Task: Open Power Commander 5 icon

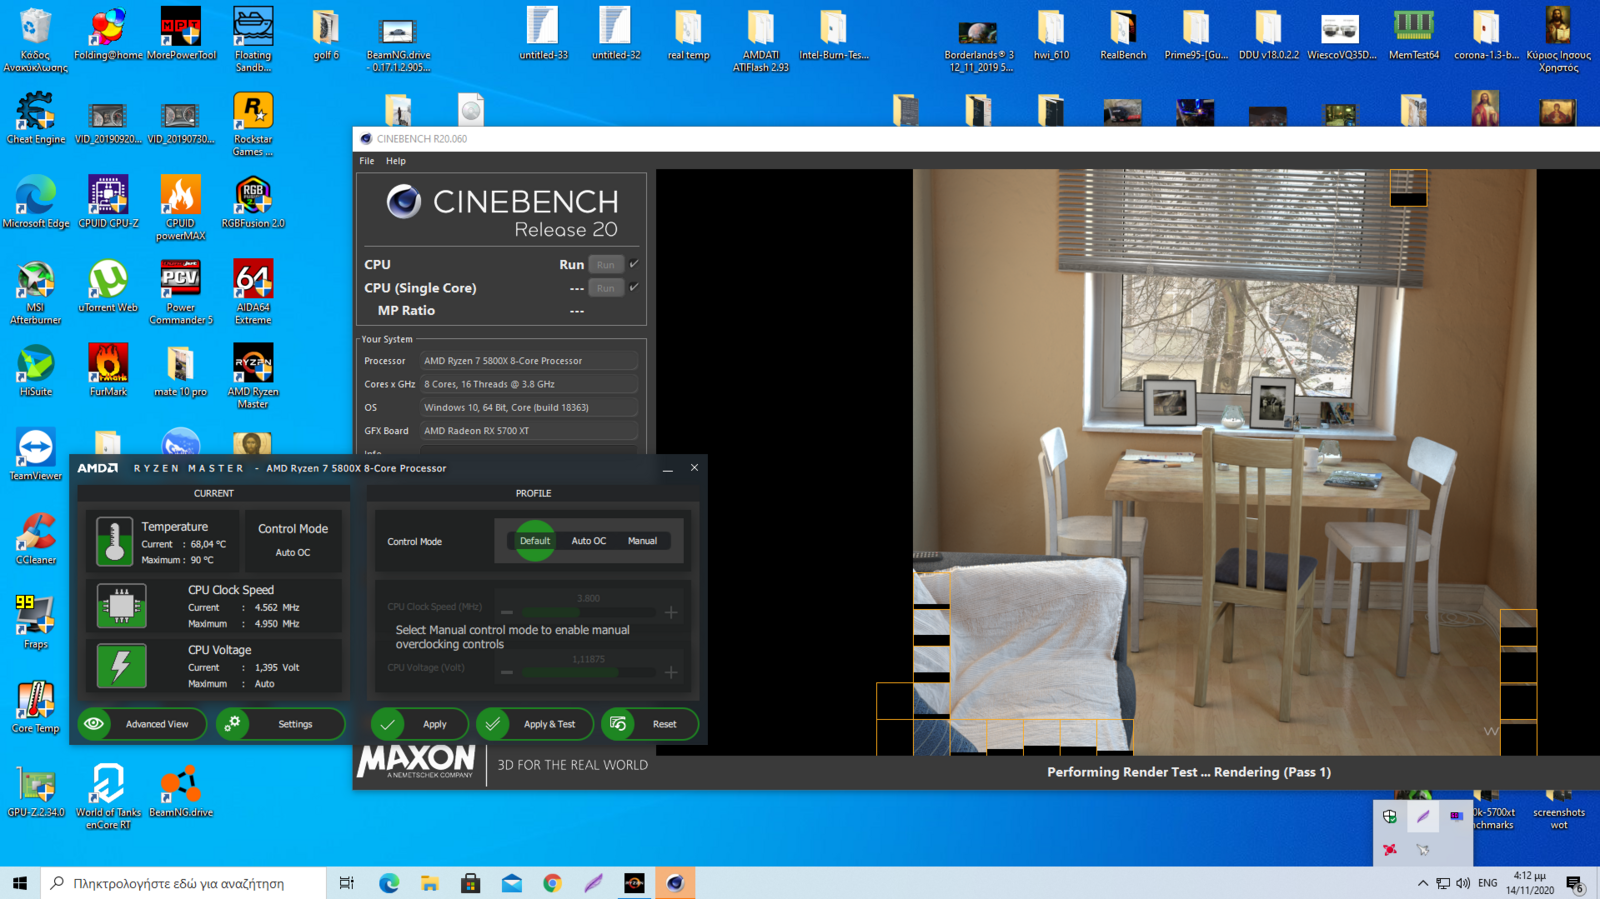Action: tap(181, 292)
